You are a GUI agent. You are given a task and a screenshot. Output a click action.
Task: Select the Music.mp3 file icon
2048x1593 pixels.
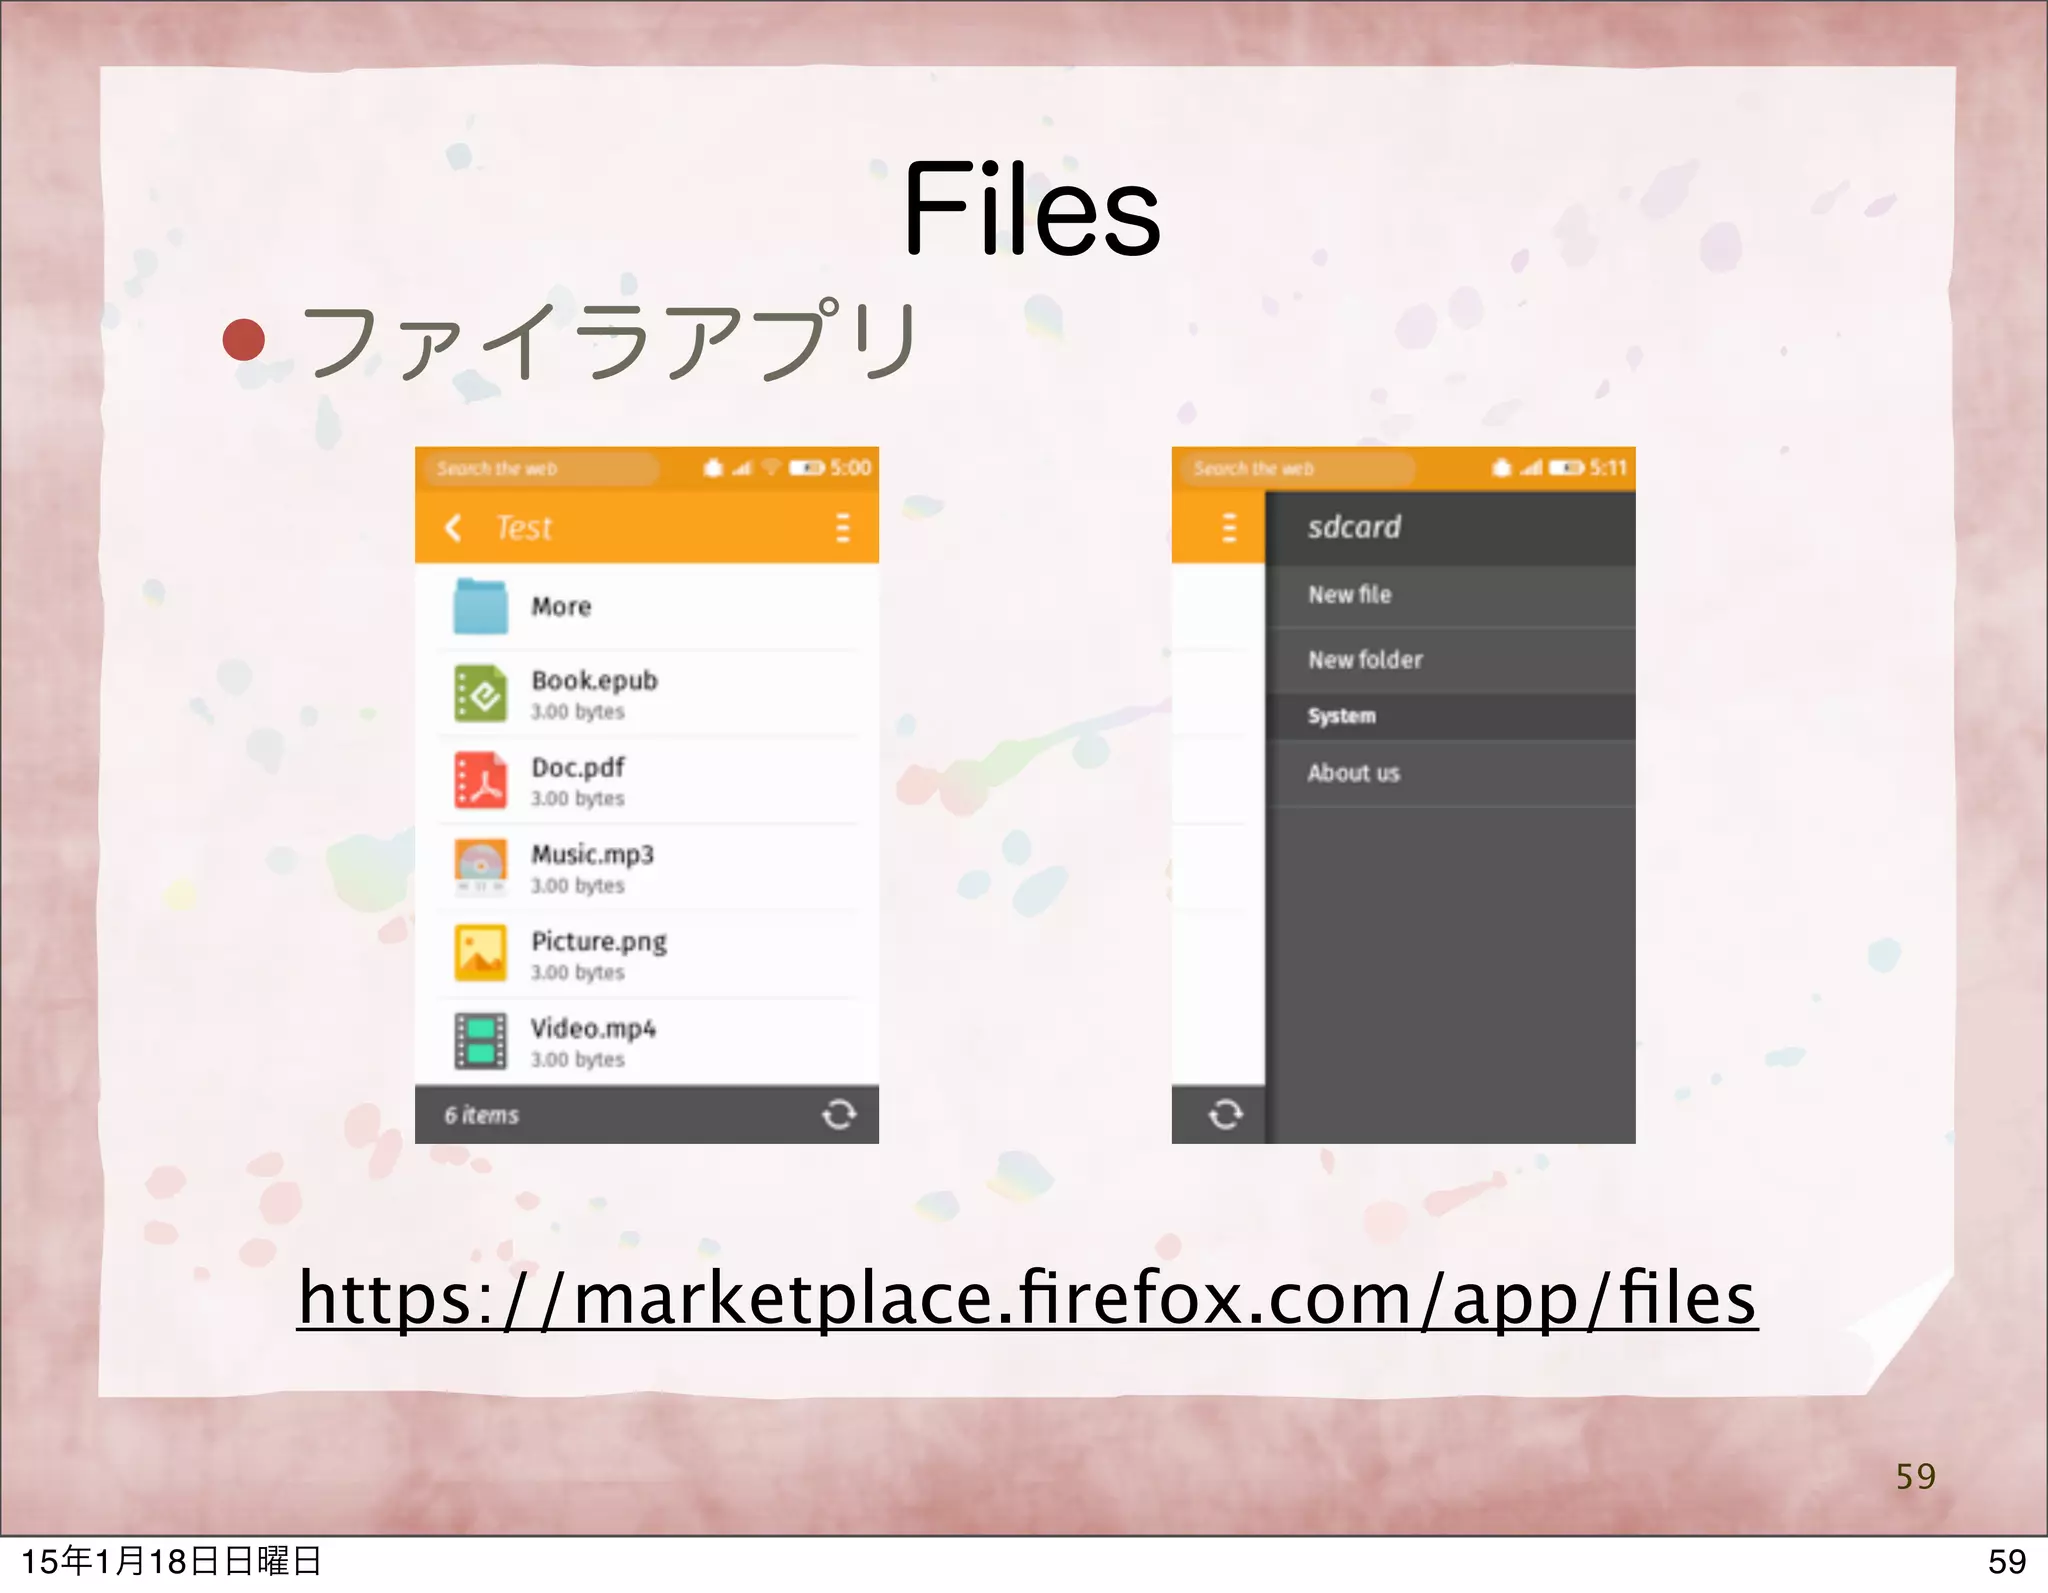pos(480,867)
